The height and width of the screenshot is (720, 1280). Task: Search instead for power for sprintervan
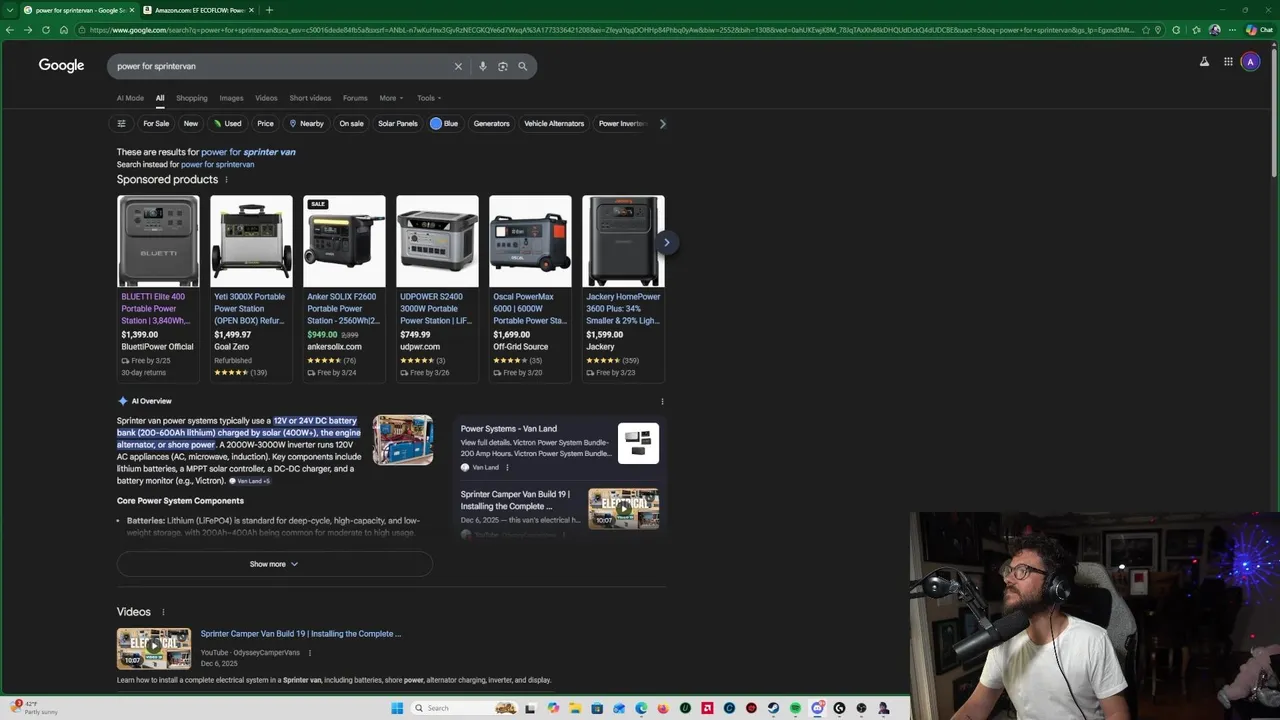[x=217, y=164]
